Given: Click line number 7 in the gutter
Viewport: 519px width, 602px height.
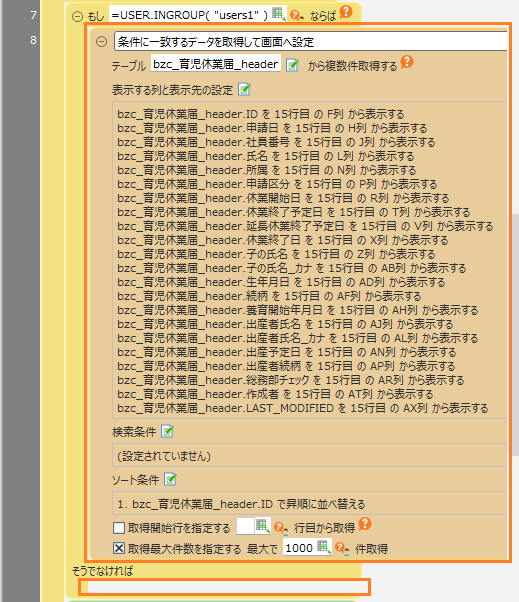Looking at the screenshot, I should click(33, 15).
